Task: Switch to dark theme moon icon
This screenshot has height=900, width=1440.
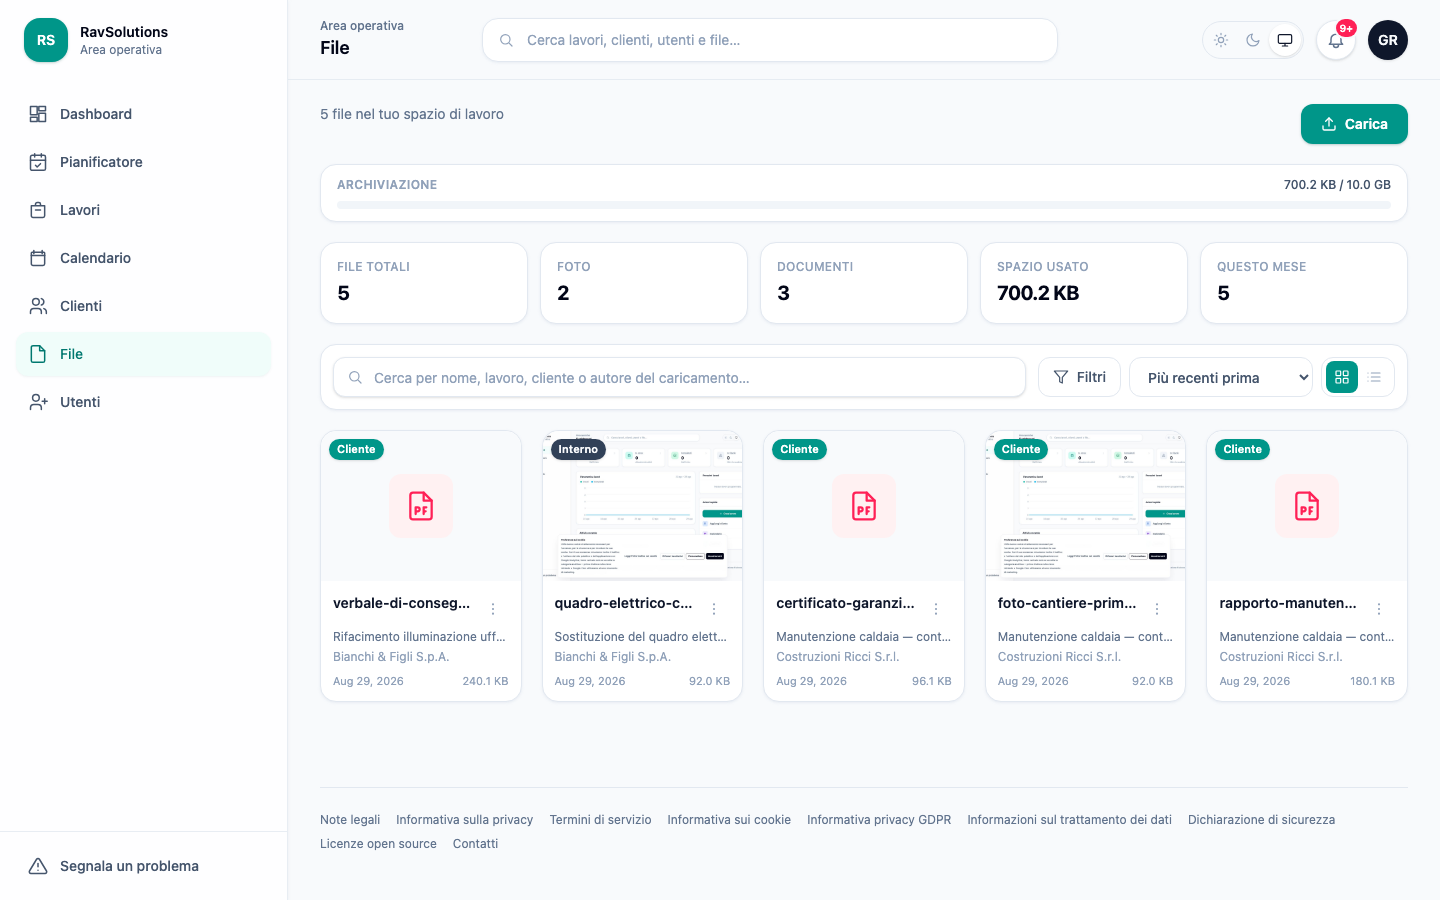Action: tap(1253, 40)
